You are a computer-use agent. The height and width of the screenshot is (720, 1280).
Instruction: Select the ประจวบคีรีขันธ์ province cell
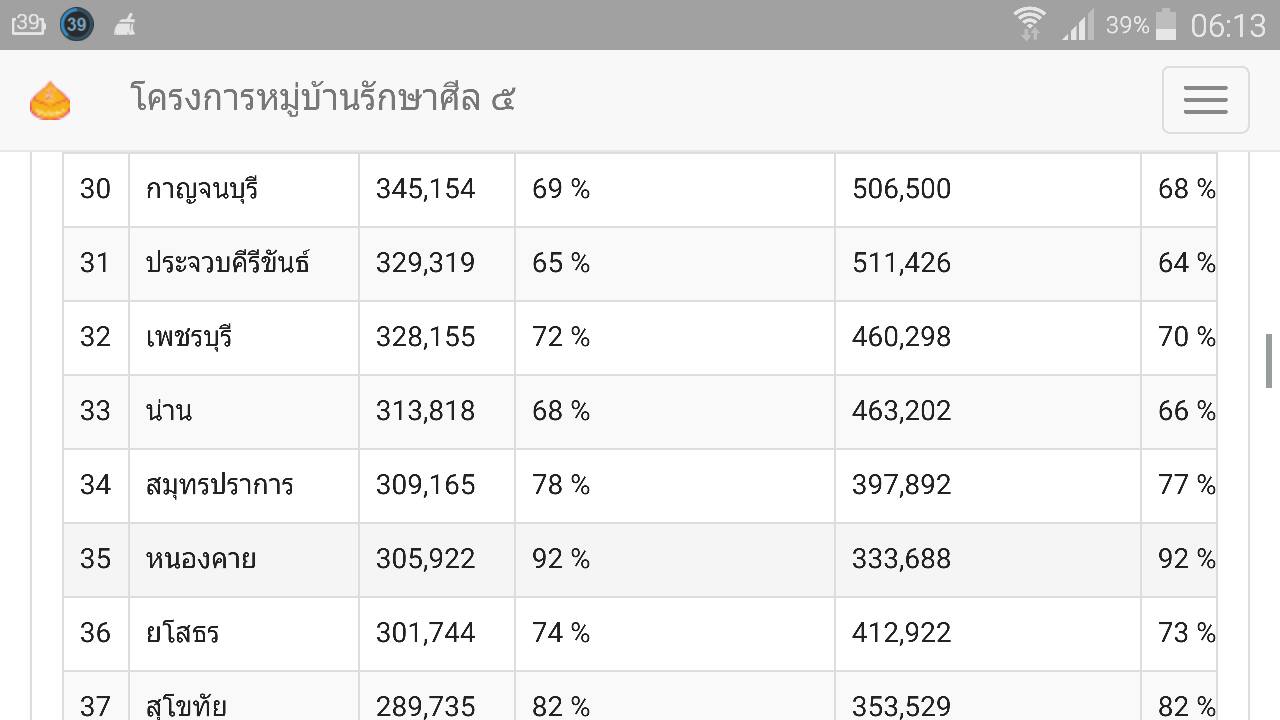(x=244, y=264)
